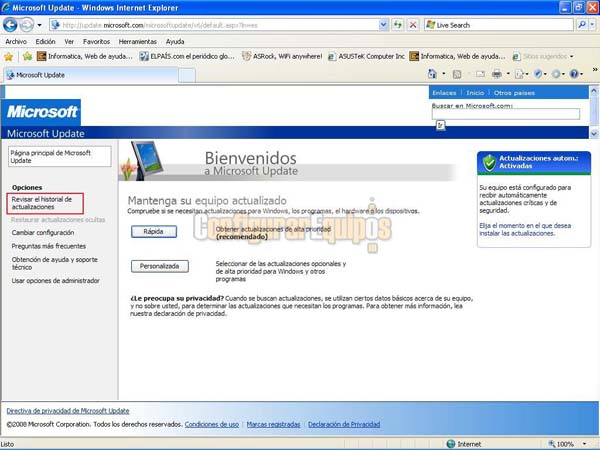Click the Stop loading red X icon
The width and height of the screenshot is (600, 450).
[413, 25]
